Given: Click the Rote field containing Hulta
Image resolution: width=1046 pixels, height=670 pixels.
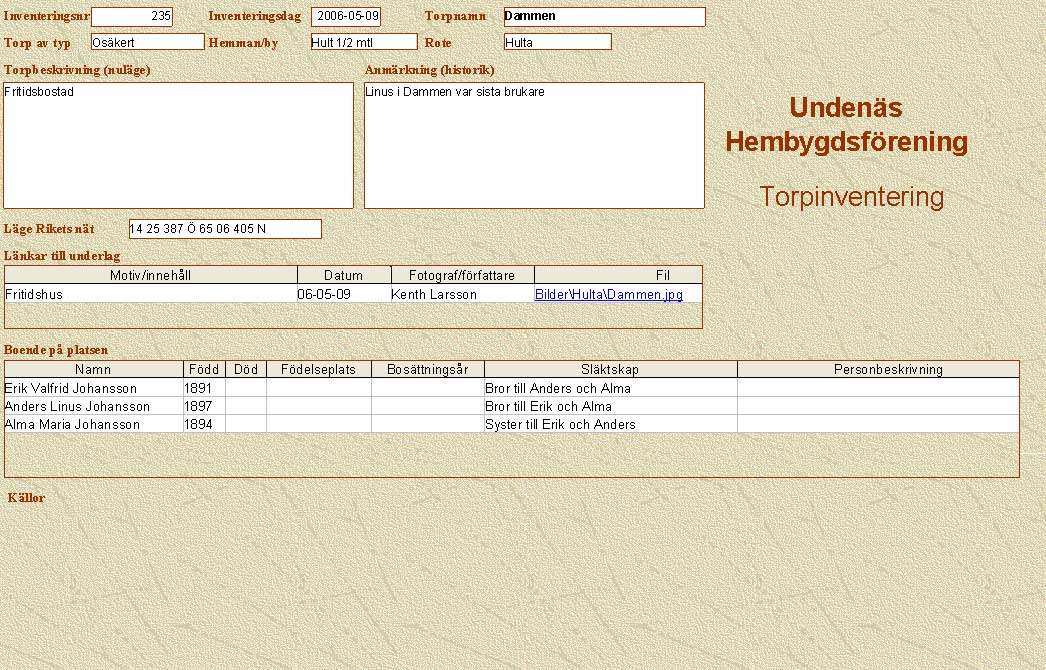Looking at the screenshot, I should click(557, 42).
